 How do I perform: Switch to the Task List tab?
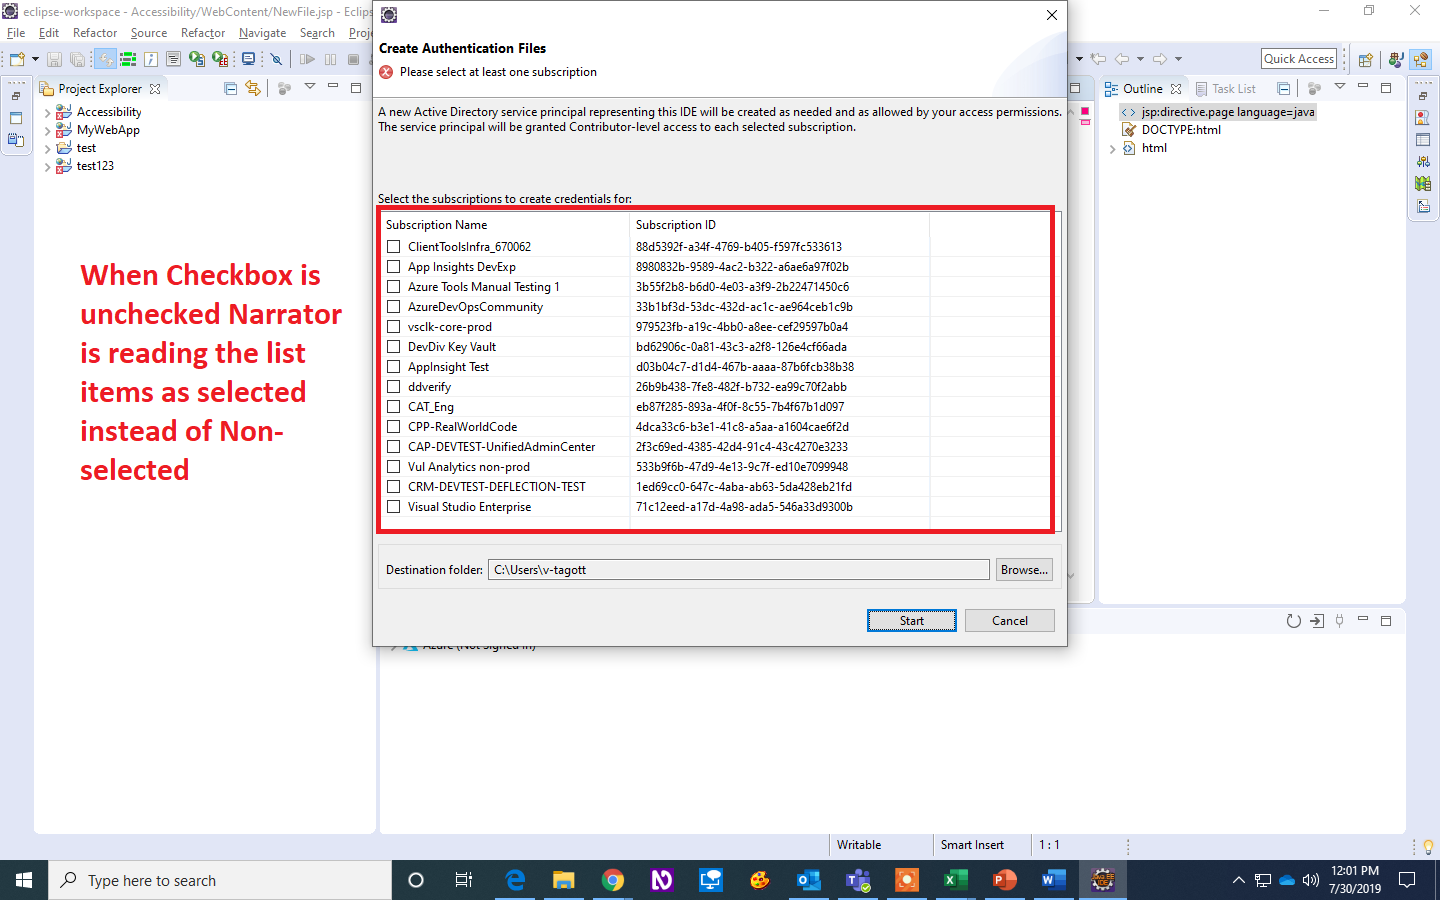(1233, 88)
